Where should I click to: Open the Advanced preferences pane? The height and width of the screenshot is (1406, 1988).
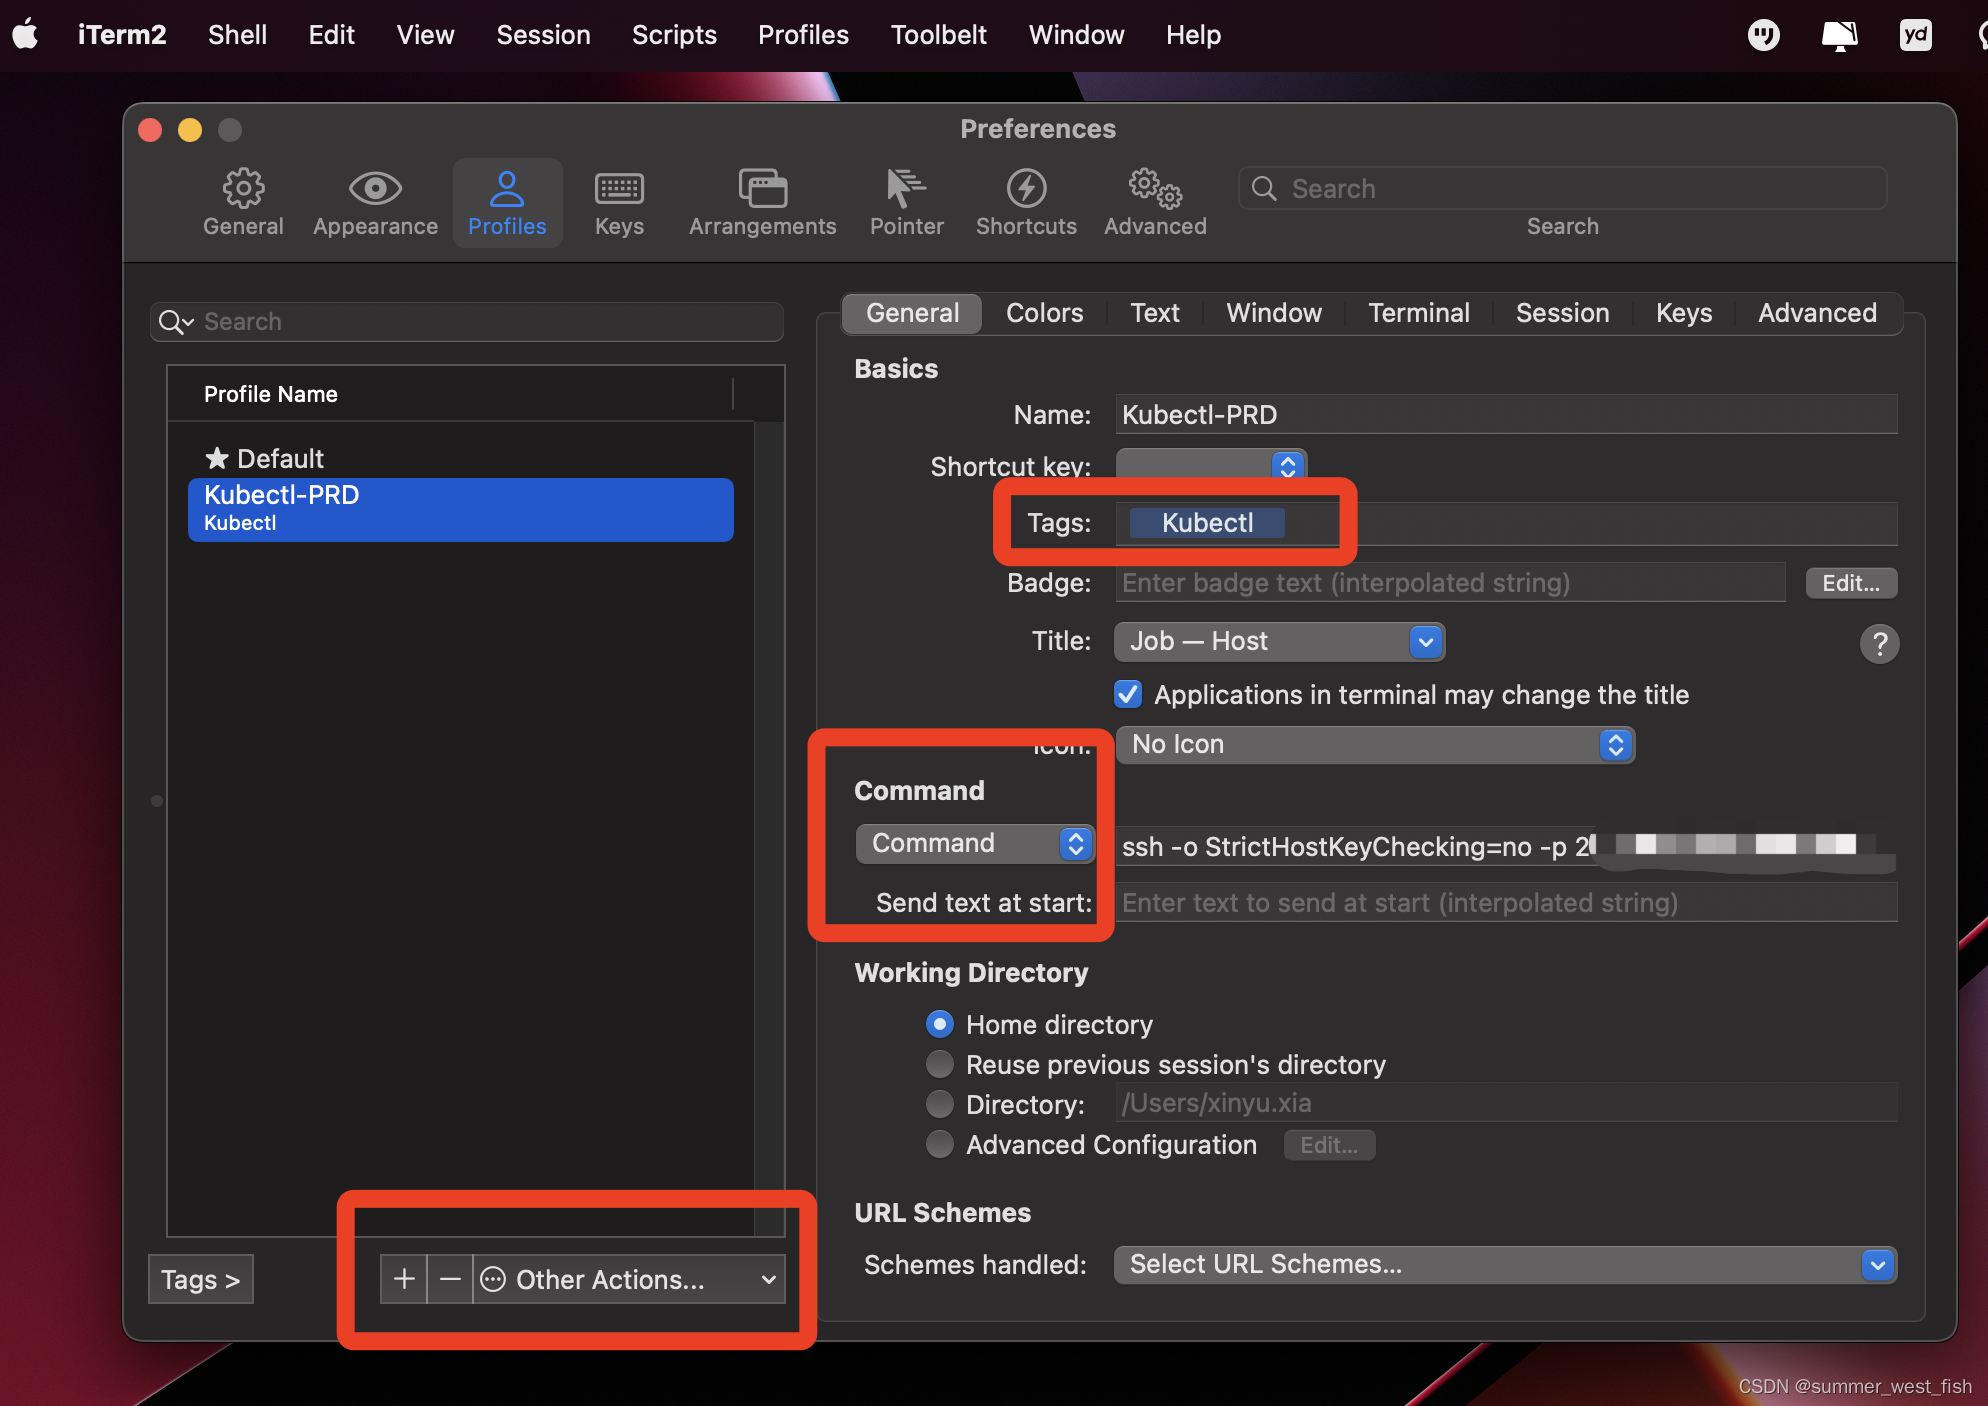1154,202
